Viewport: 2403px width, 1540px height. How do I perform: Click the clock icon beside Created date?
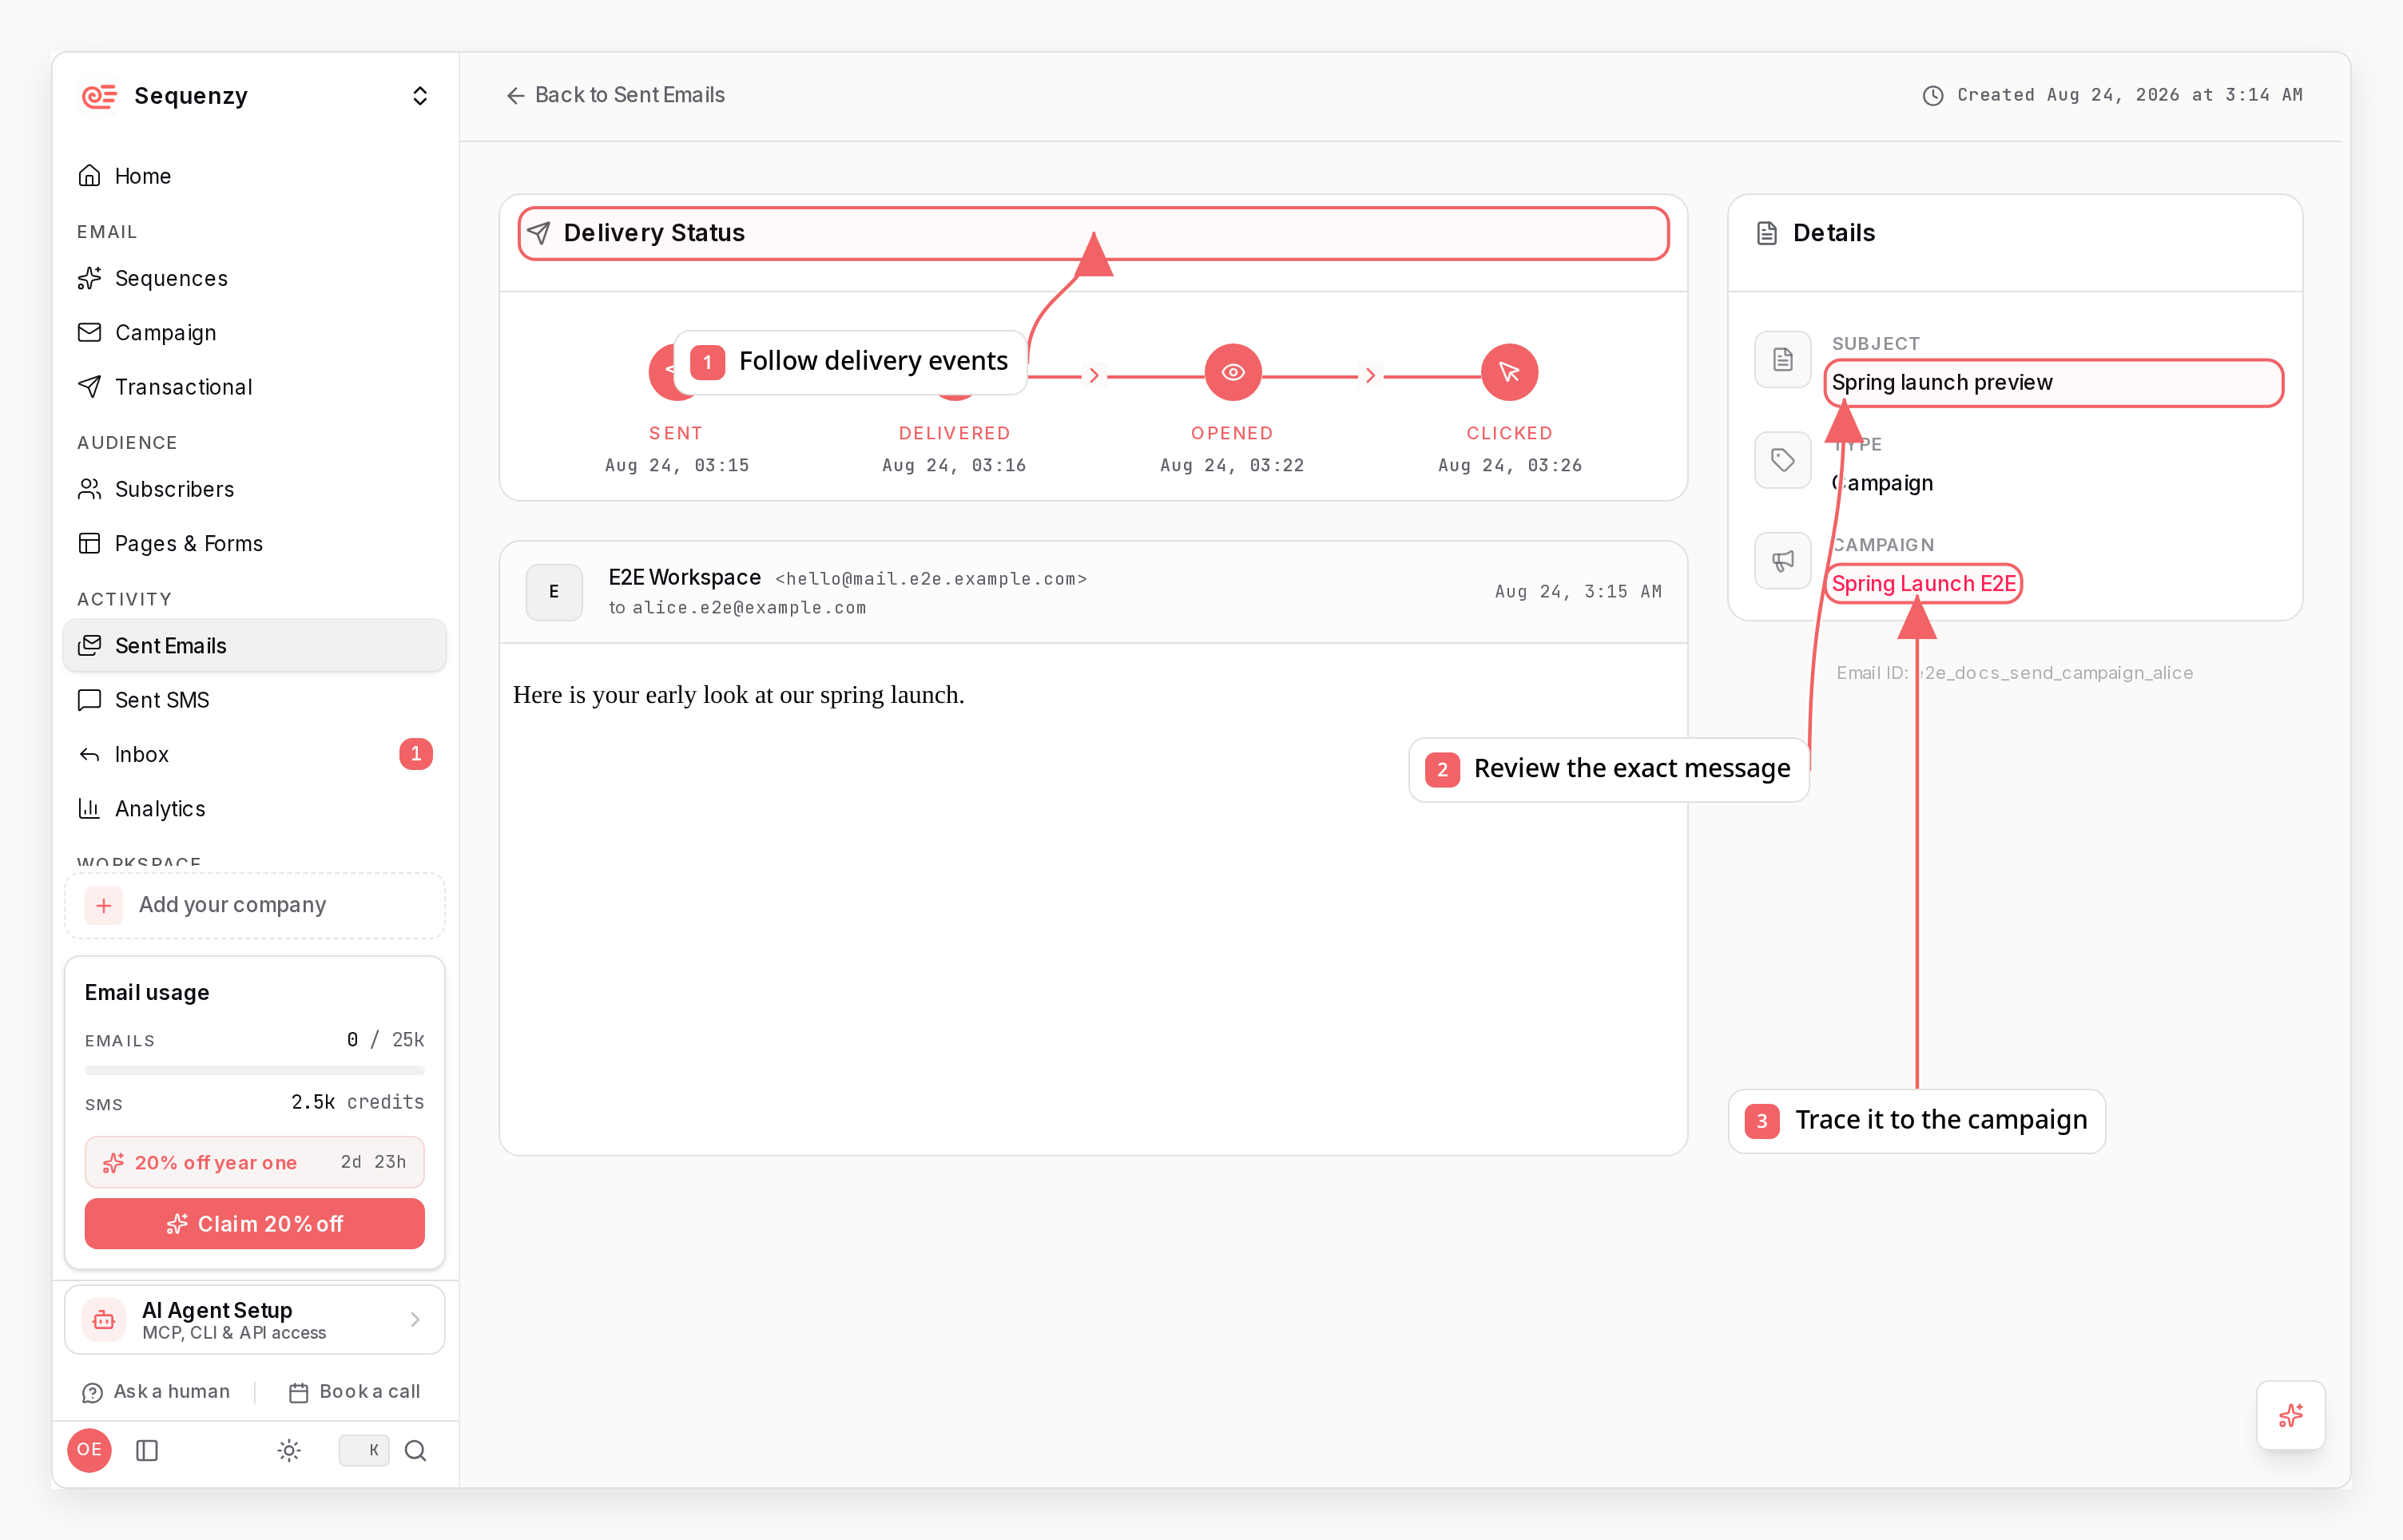(x=1932, y=96)
